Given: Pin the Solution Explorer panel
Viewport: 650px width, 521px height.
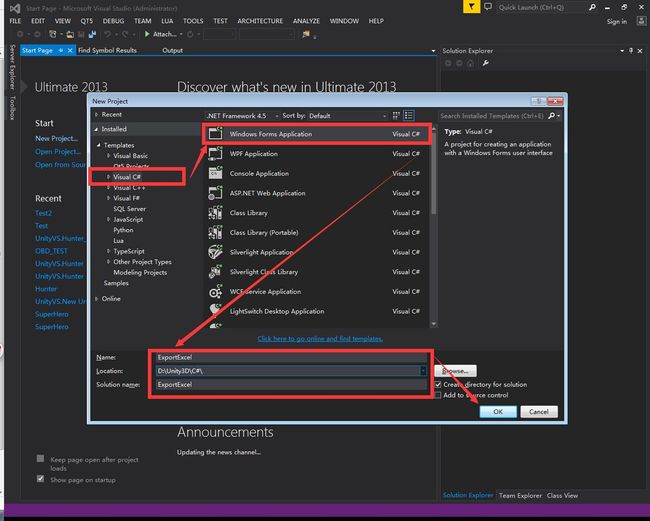Looking at the screenshot, I should tap(631, 51).
